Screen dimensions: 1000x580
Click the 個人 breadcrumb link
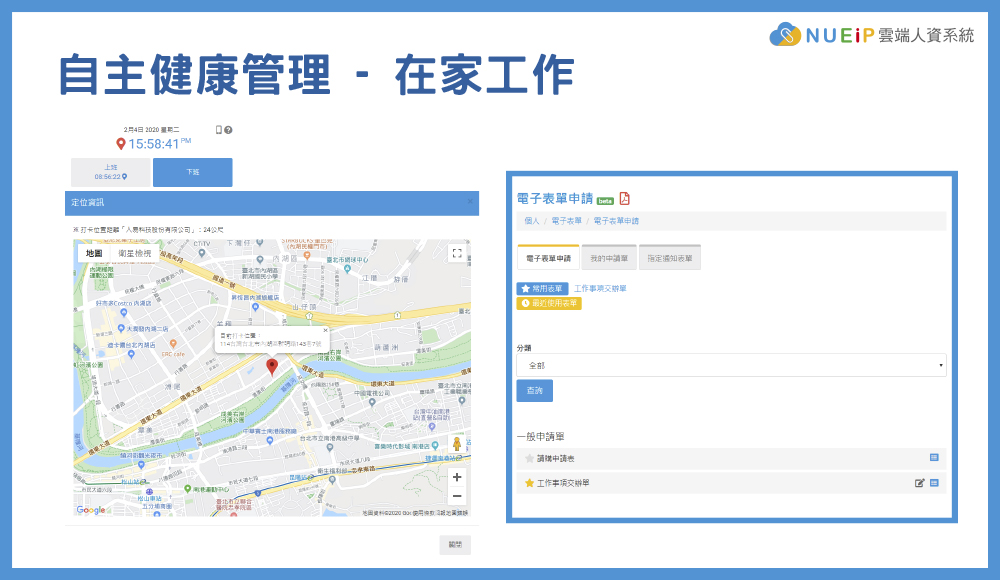coord(532,221)
